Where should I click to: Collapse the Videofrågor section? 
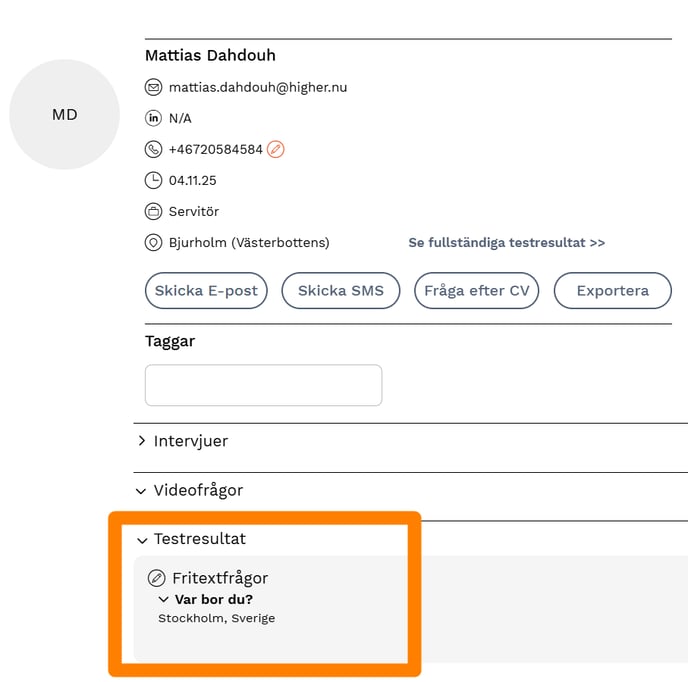point(142,491)
